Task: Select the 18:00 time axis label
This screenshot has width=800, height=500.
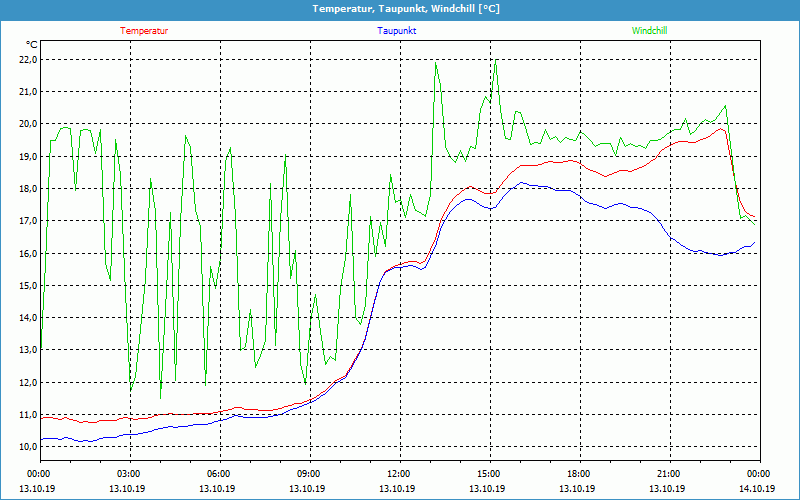Action: 578,474
